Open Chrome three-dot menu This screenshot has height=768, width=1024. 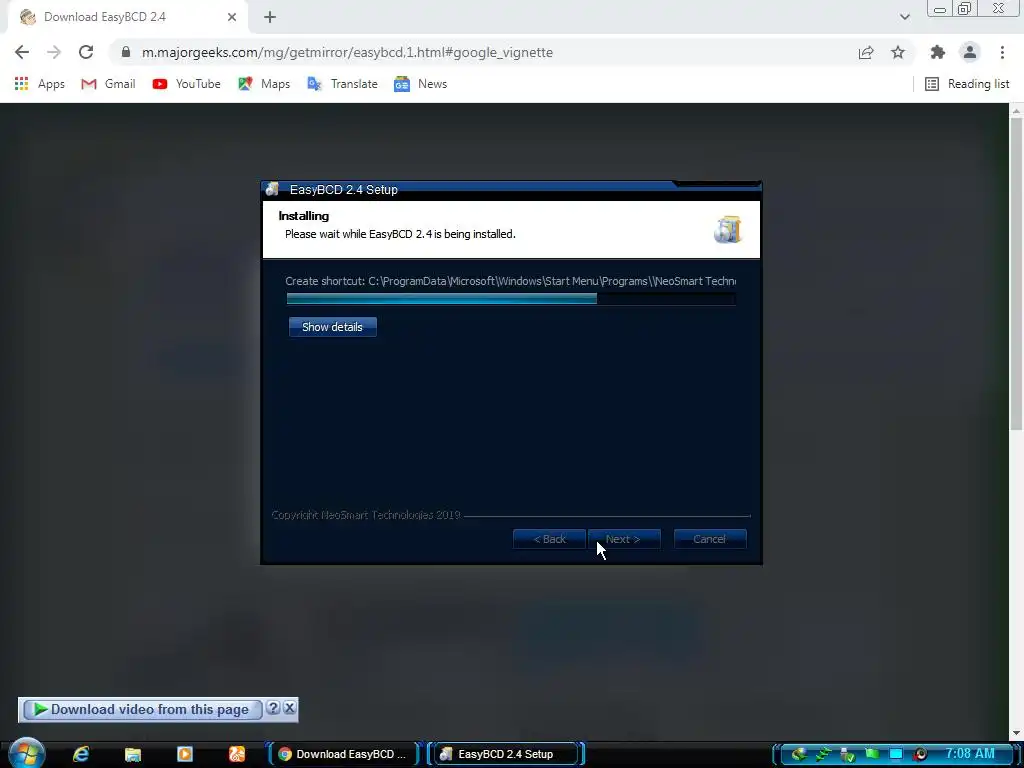point(1002,52)
